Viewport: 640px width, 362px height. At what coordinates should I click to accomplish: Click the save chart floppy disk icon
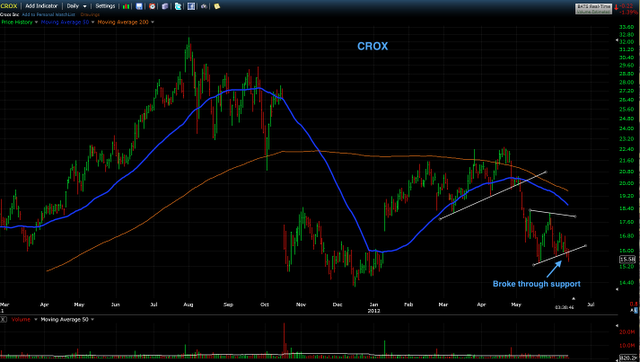(x=140, y=7)
